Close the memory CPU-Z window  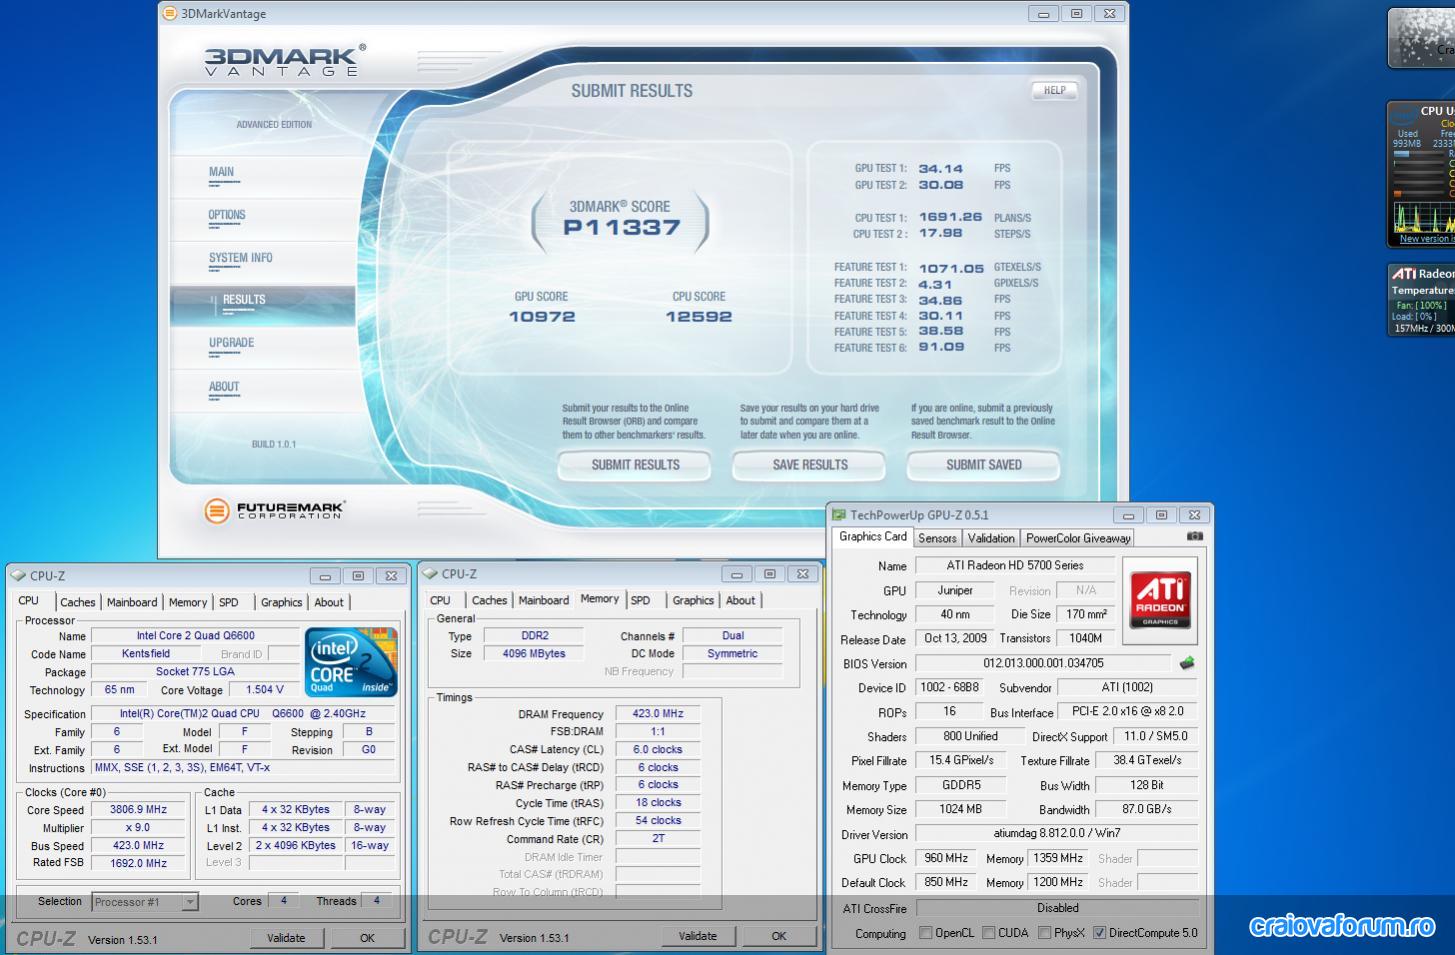802,574
